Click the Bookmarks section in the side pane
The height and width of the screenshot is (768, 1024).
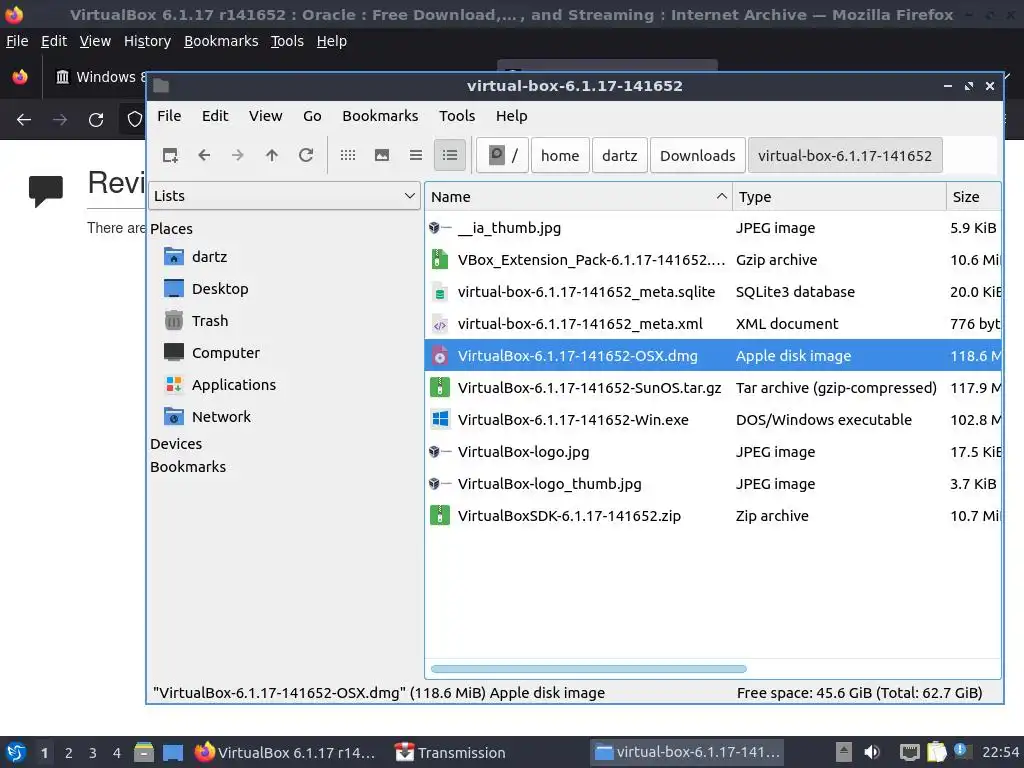(188, 467)
